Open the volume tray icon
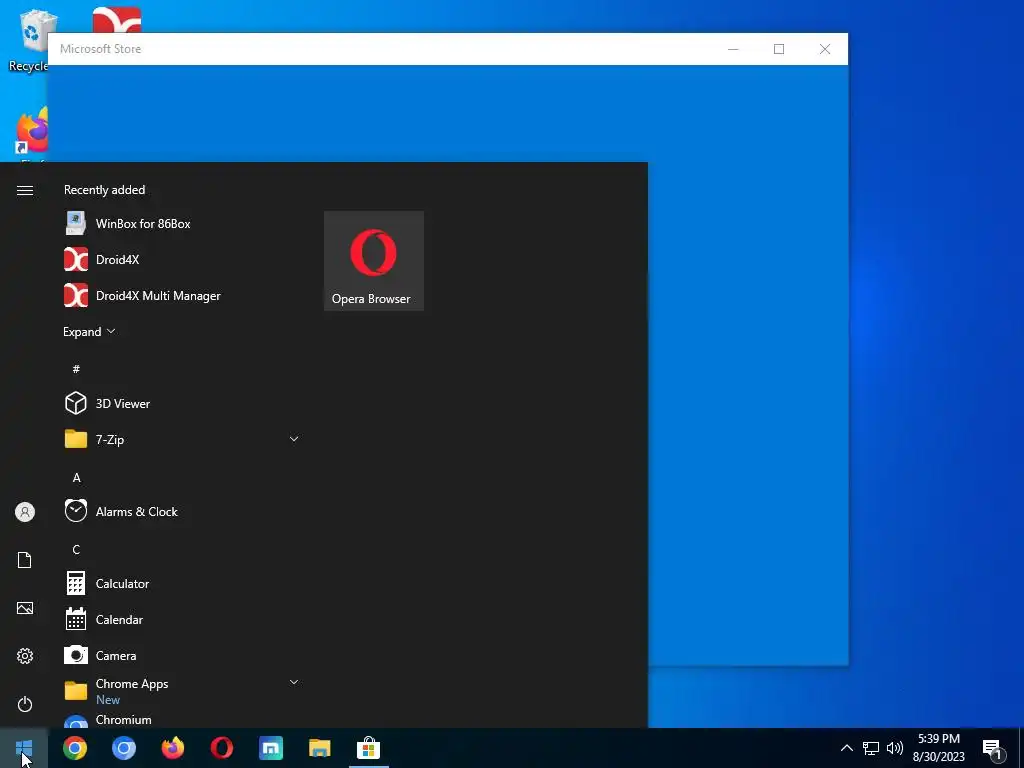1024x768 pixels. coord(895,748)
